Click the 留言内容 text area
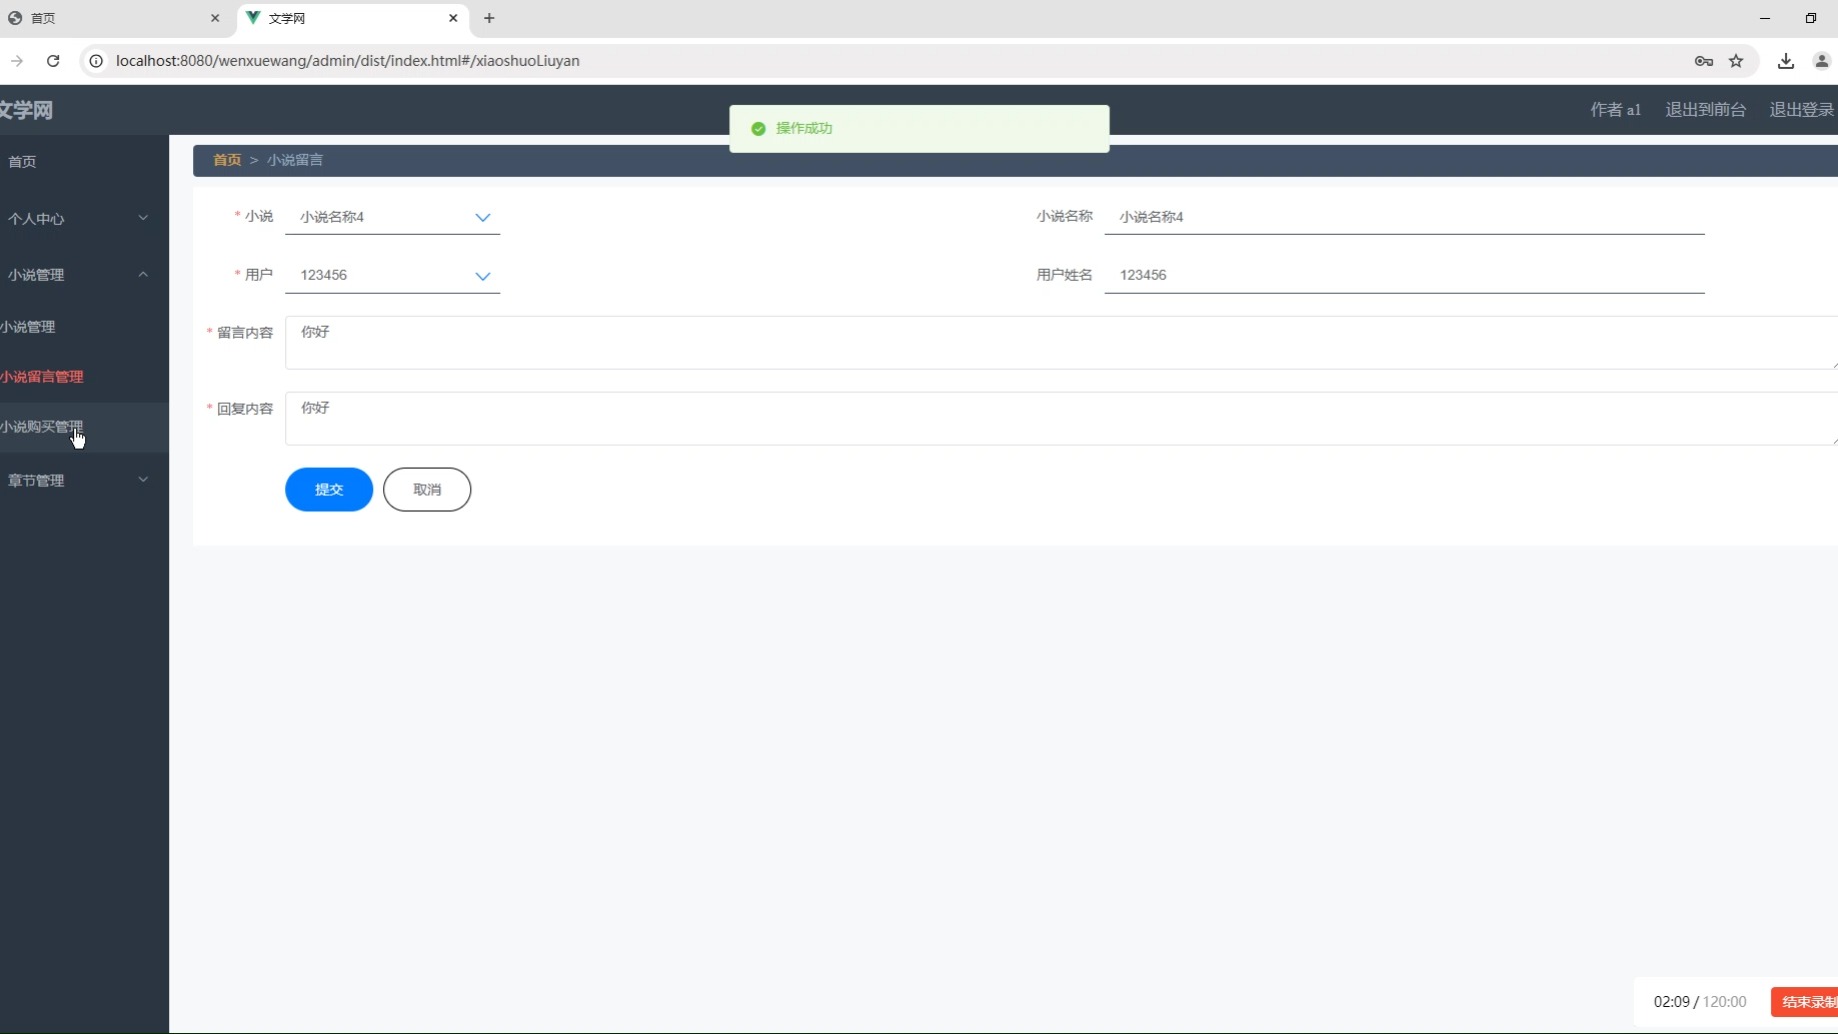The image size is (1838, 1034). tap(1061, 343)
